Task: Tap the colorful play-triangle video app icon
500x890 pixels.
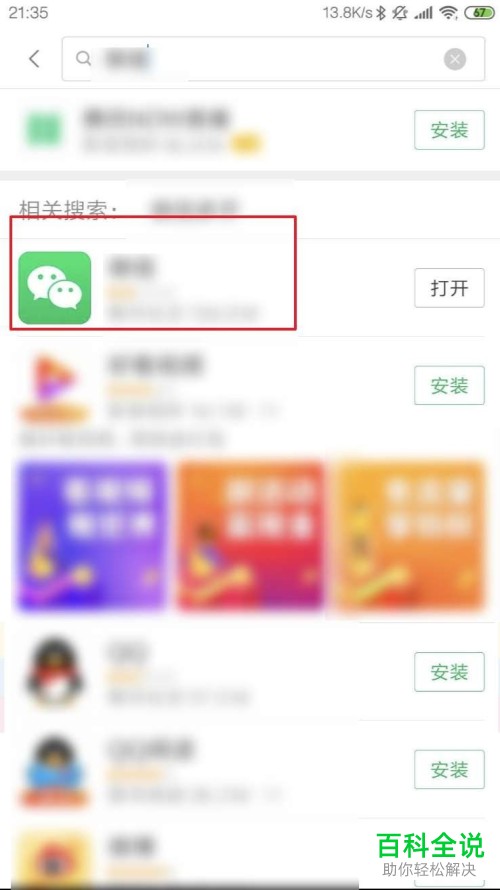Action: pos(54,387)
